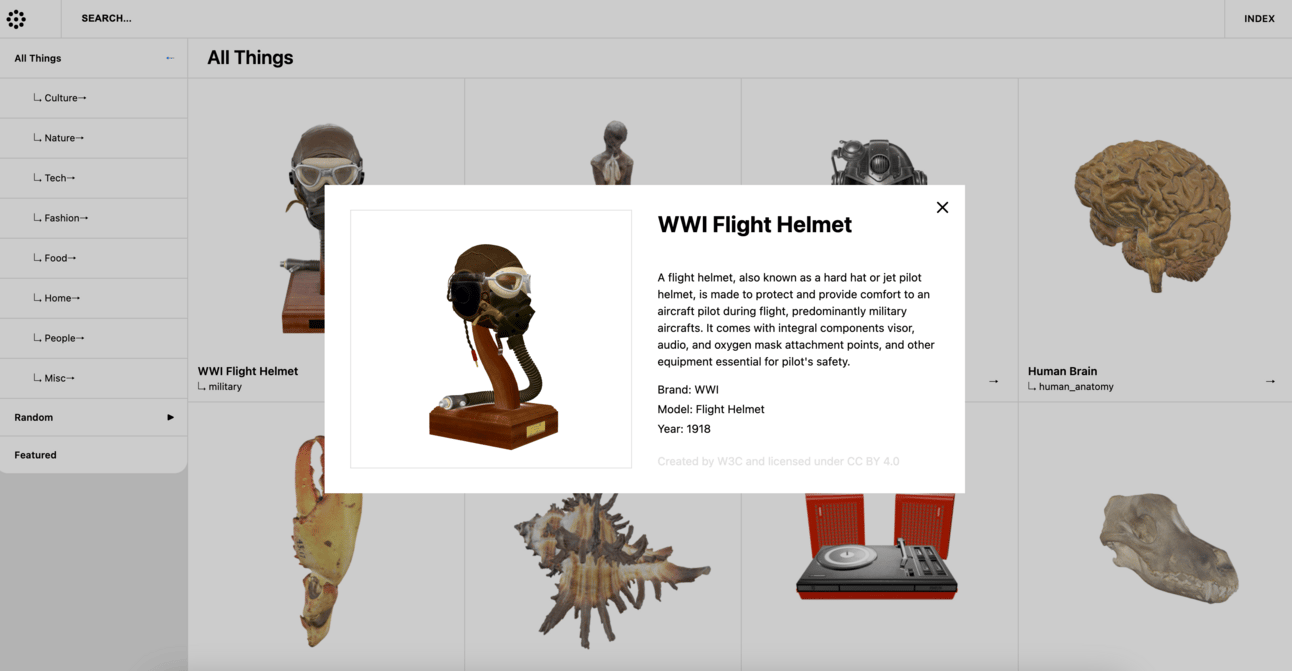Open the INDEX page

tap(1259, 19)
